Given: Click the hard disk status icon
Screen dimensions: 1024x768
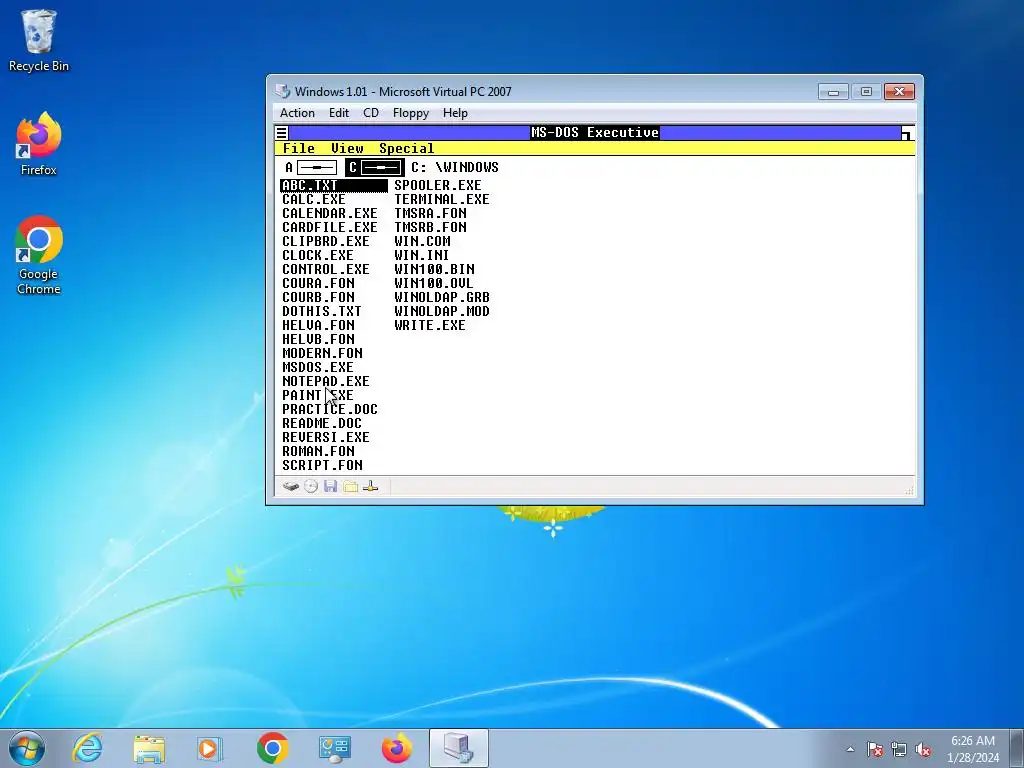Looking at the screenshot, I should [291, 486].
